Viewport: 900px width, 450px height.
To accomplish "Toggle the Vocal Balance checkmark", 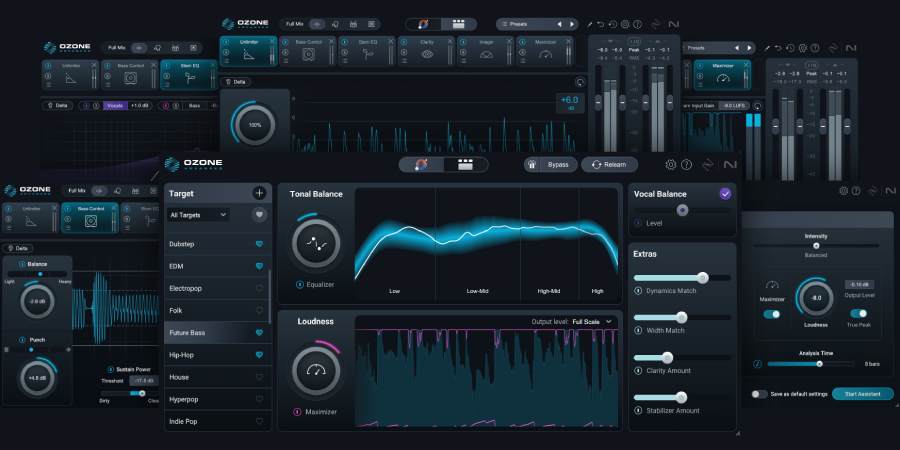I will pyautogui.click(x=726, y=194).
